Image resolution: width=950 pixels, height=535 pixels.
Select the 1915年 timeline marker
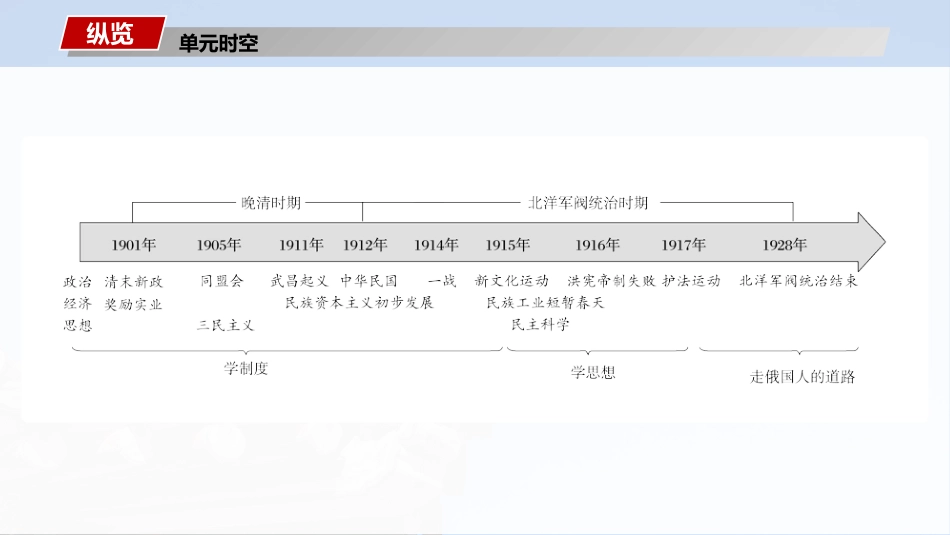coord(508,245)
